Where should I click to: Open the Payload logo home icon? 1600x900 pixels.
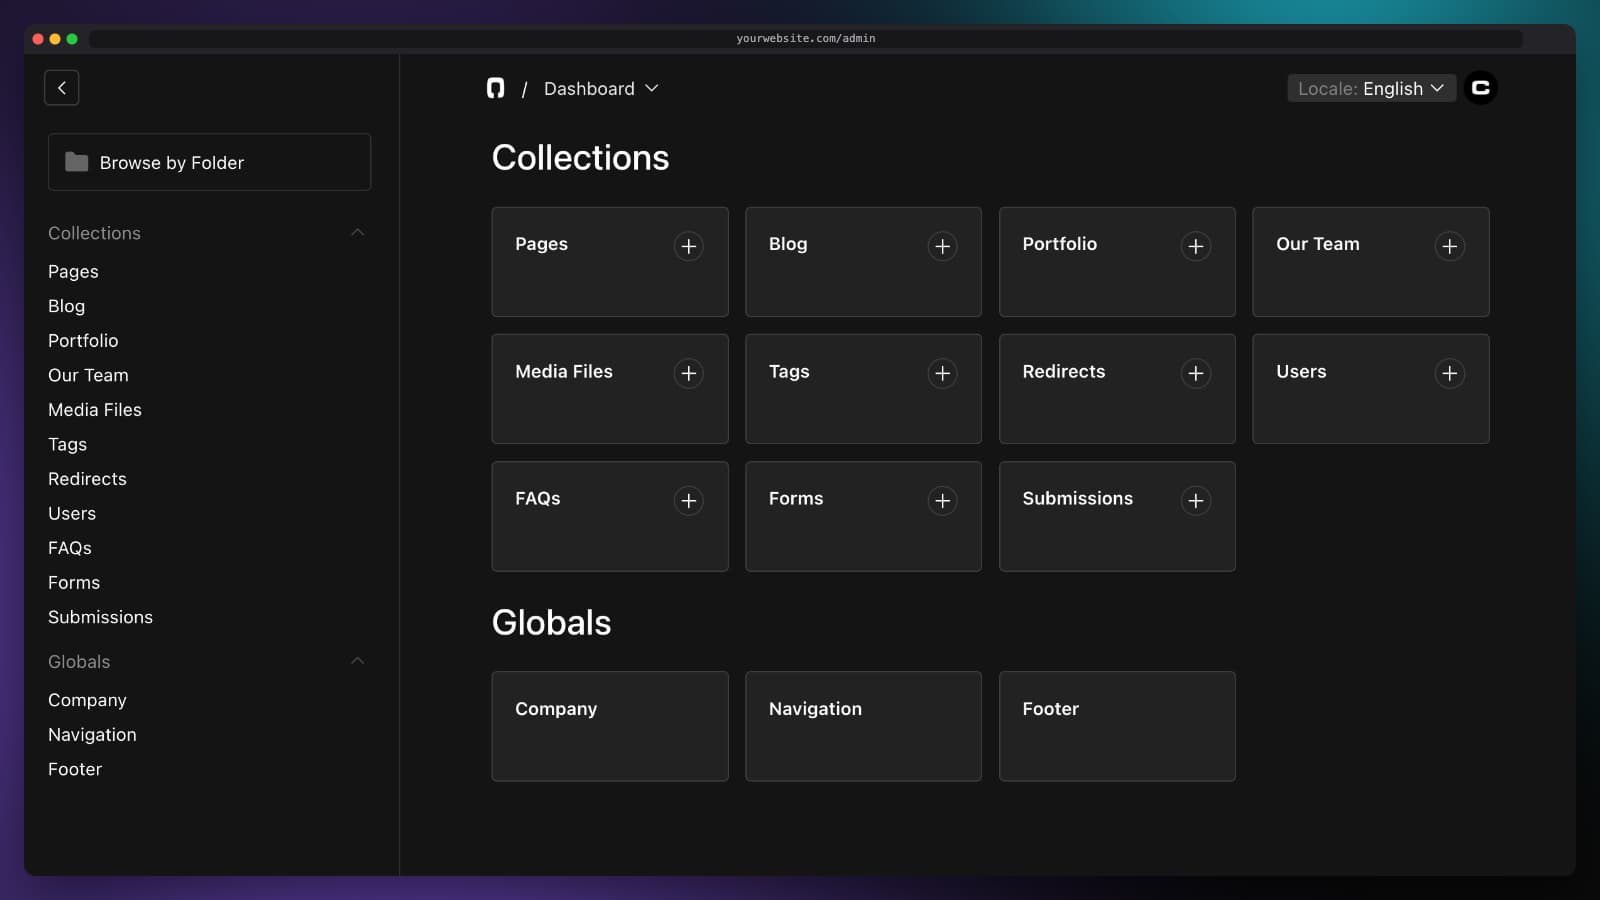pos(495,88)
